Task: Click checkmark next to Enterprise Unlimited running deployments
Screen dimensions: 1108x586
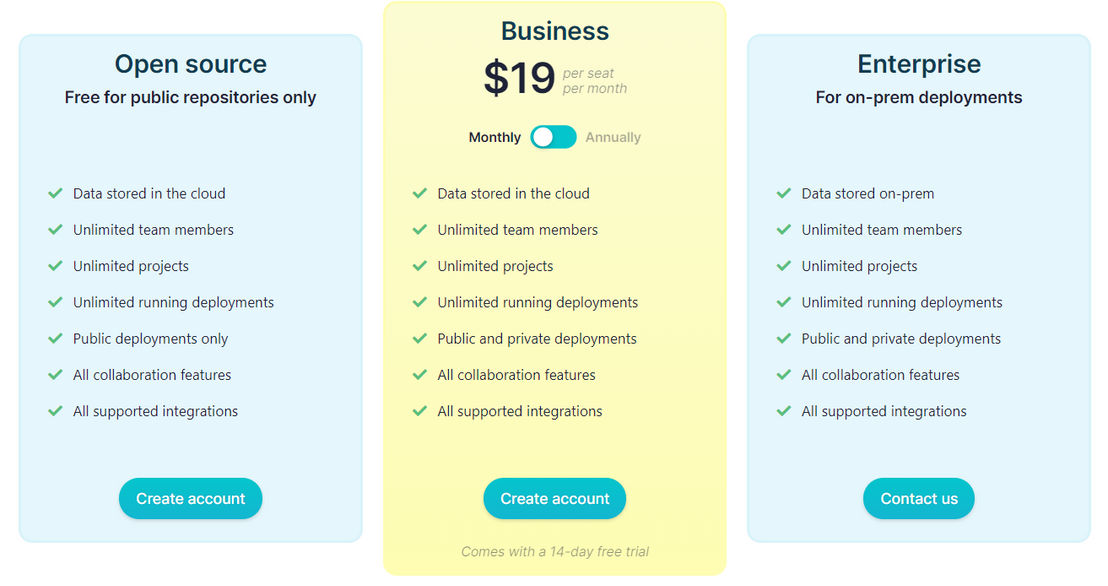Action: (784, 302)
